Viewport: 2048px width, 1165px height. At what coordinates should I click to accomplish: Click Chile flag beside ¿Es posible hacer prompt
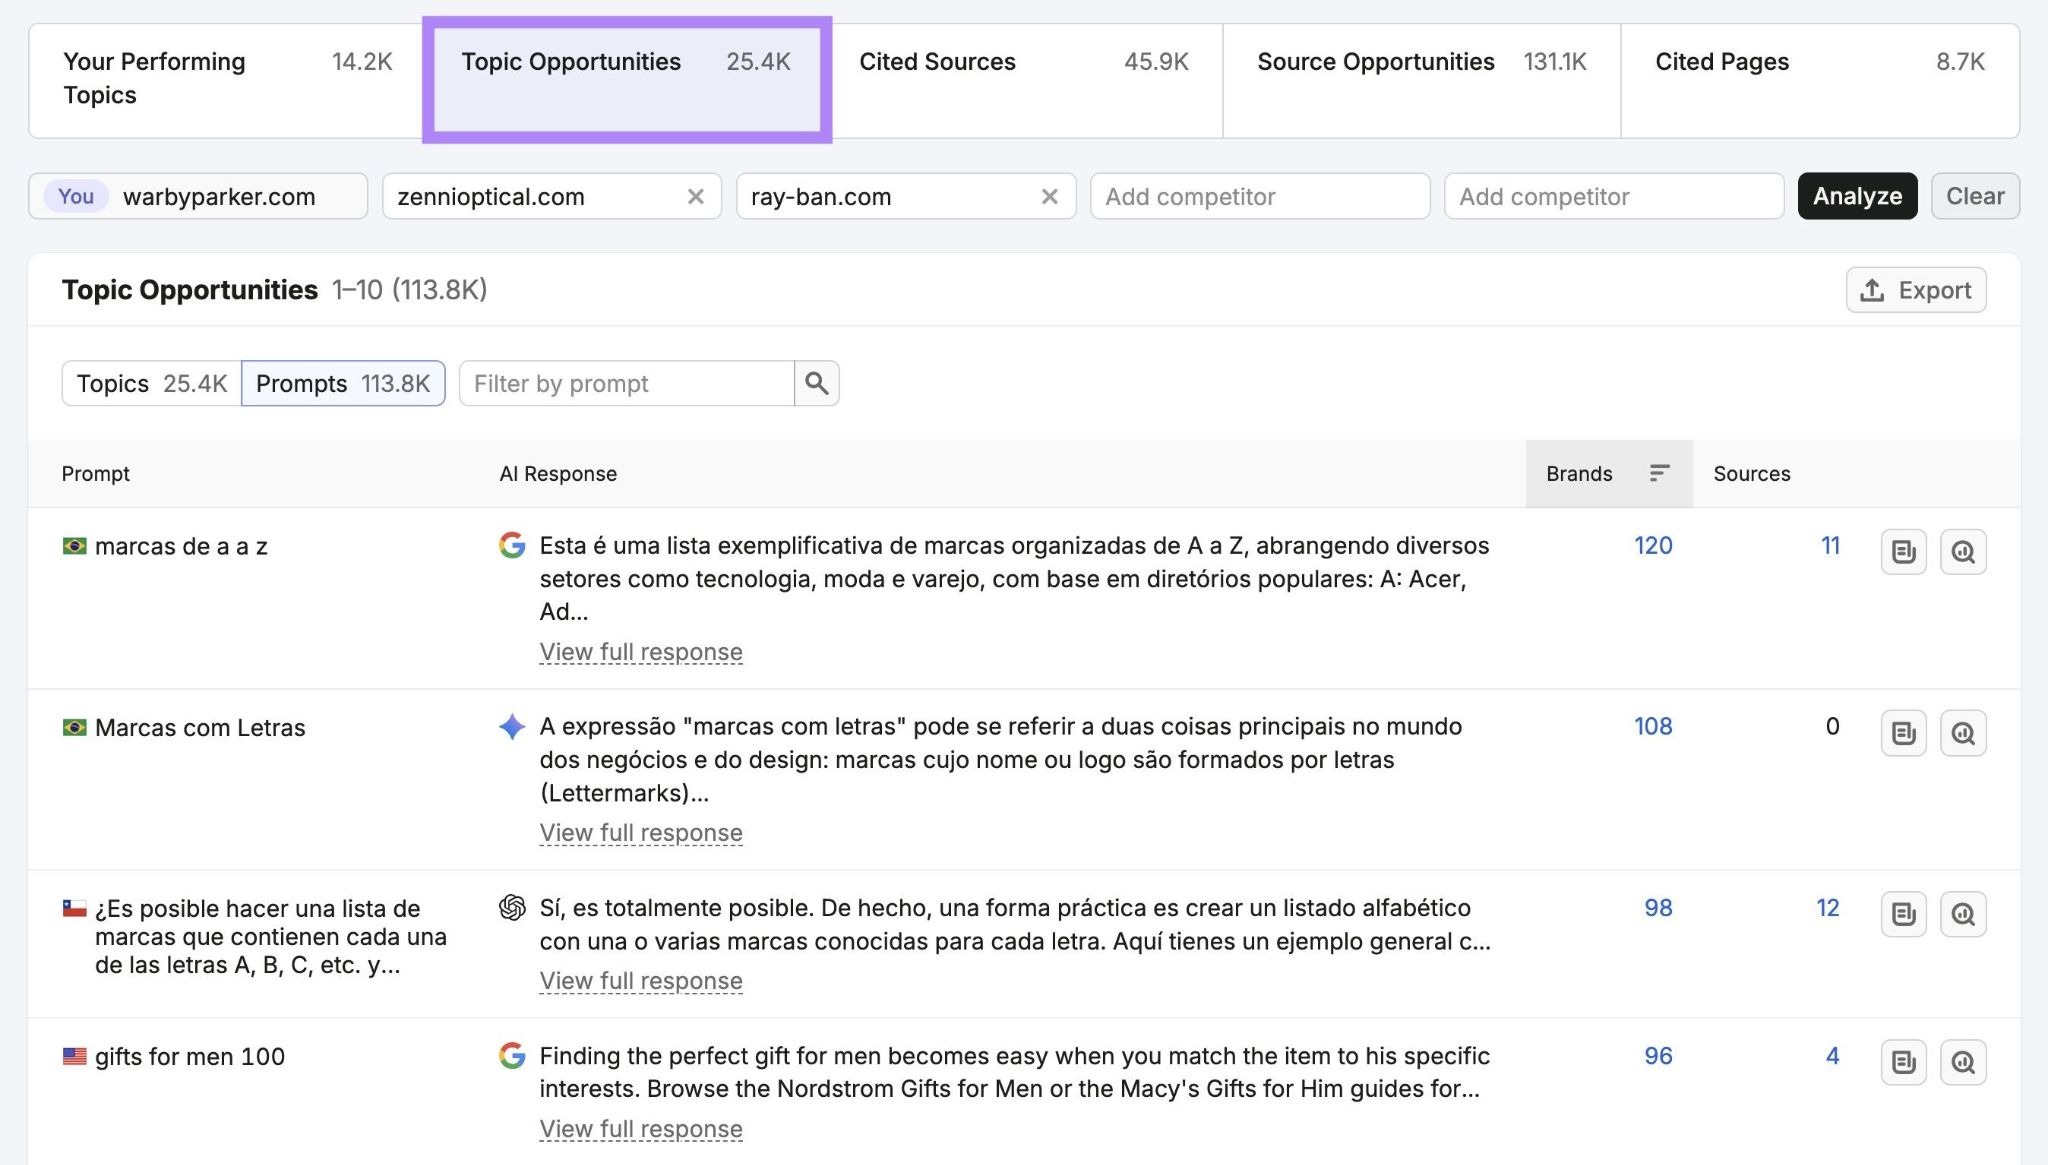(x=74, y=908)
